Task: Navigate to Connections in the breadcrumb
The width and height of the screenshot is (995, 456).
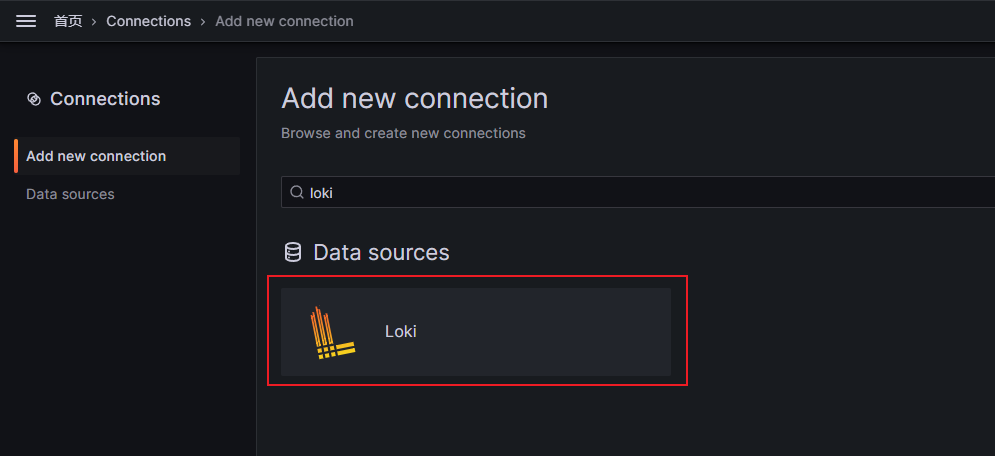Action: 148,21
